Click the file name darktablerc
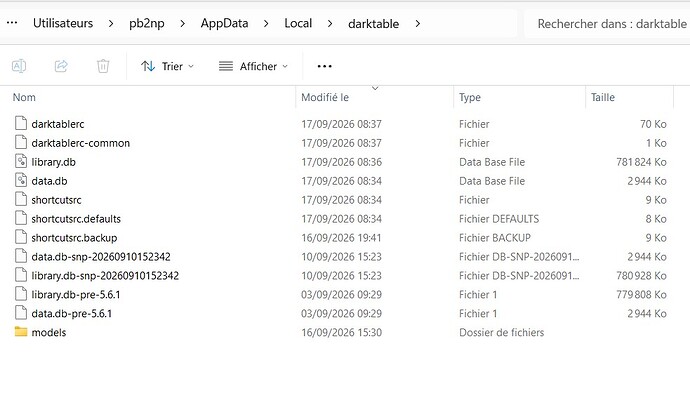 (58, 124)
